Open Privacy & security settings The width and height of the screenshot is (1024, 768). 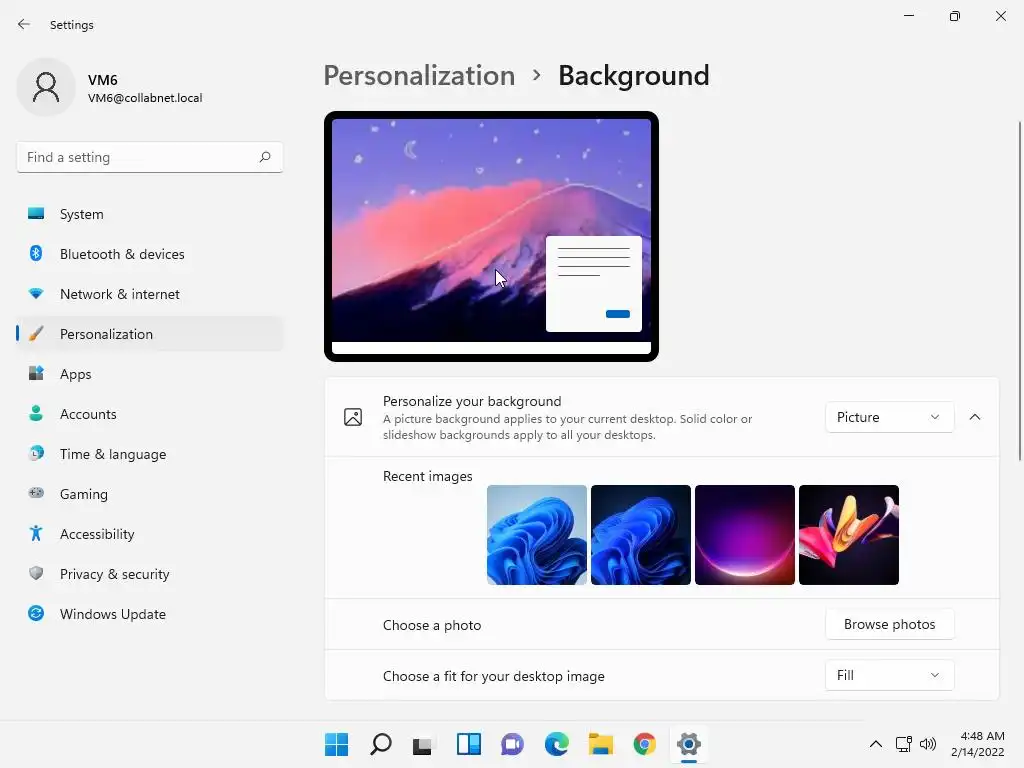click(x=150, y=574)
